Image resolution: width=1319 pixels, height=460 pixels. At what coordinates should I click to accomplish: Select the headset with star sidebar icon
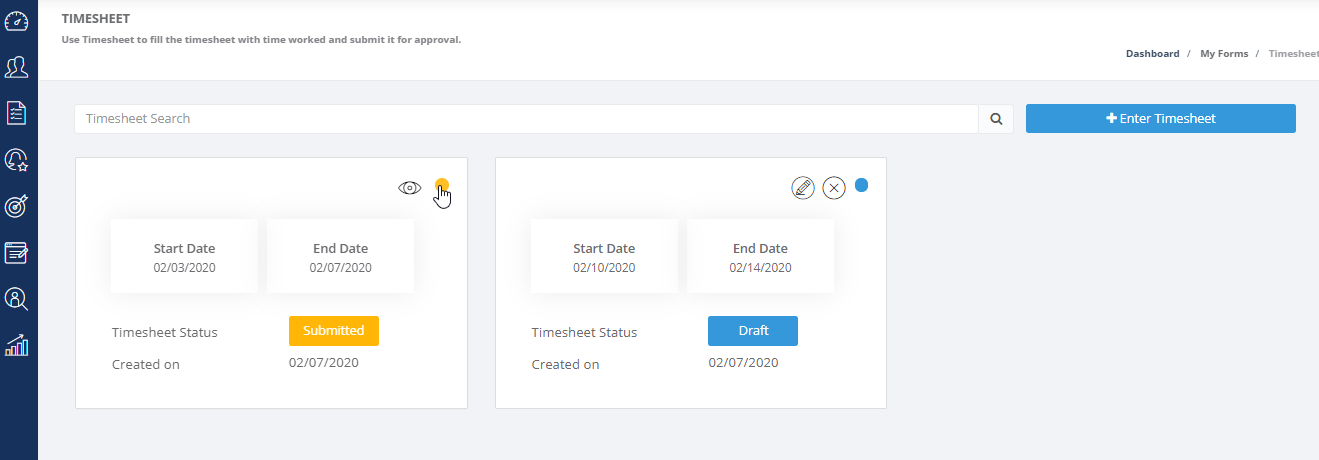[x=17, y=160]
